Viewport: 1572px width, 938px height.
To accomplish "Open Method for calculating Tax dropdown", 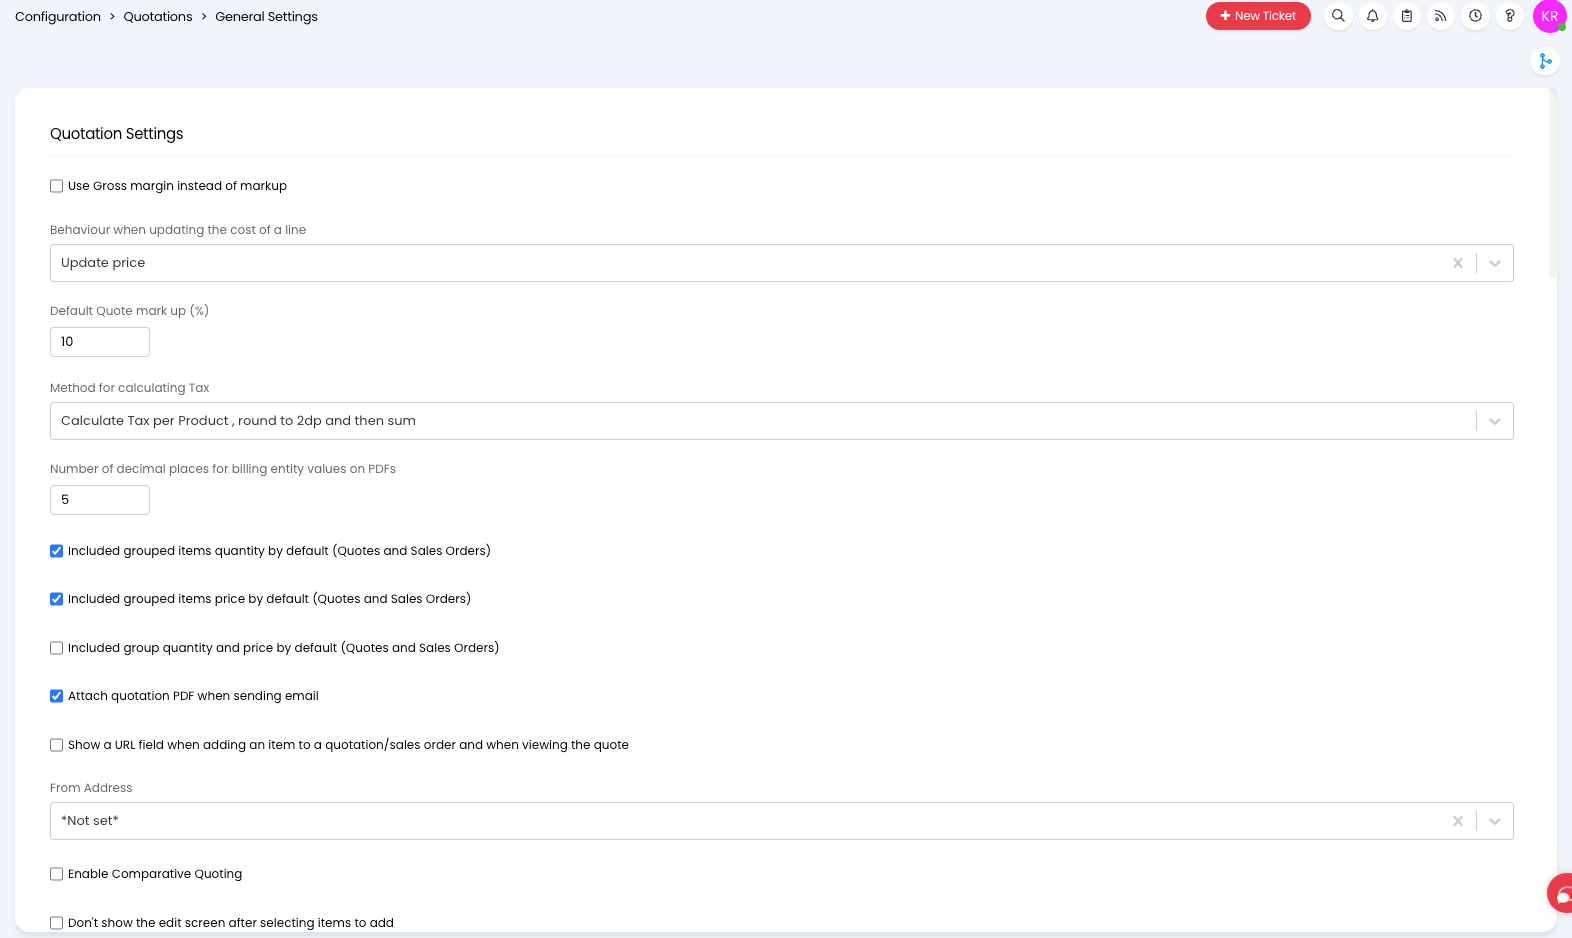I will click(782, 421).
